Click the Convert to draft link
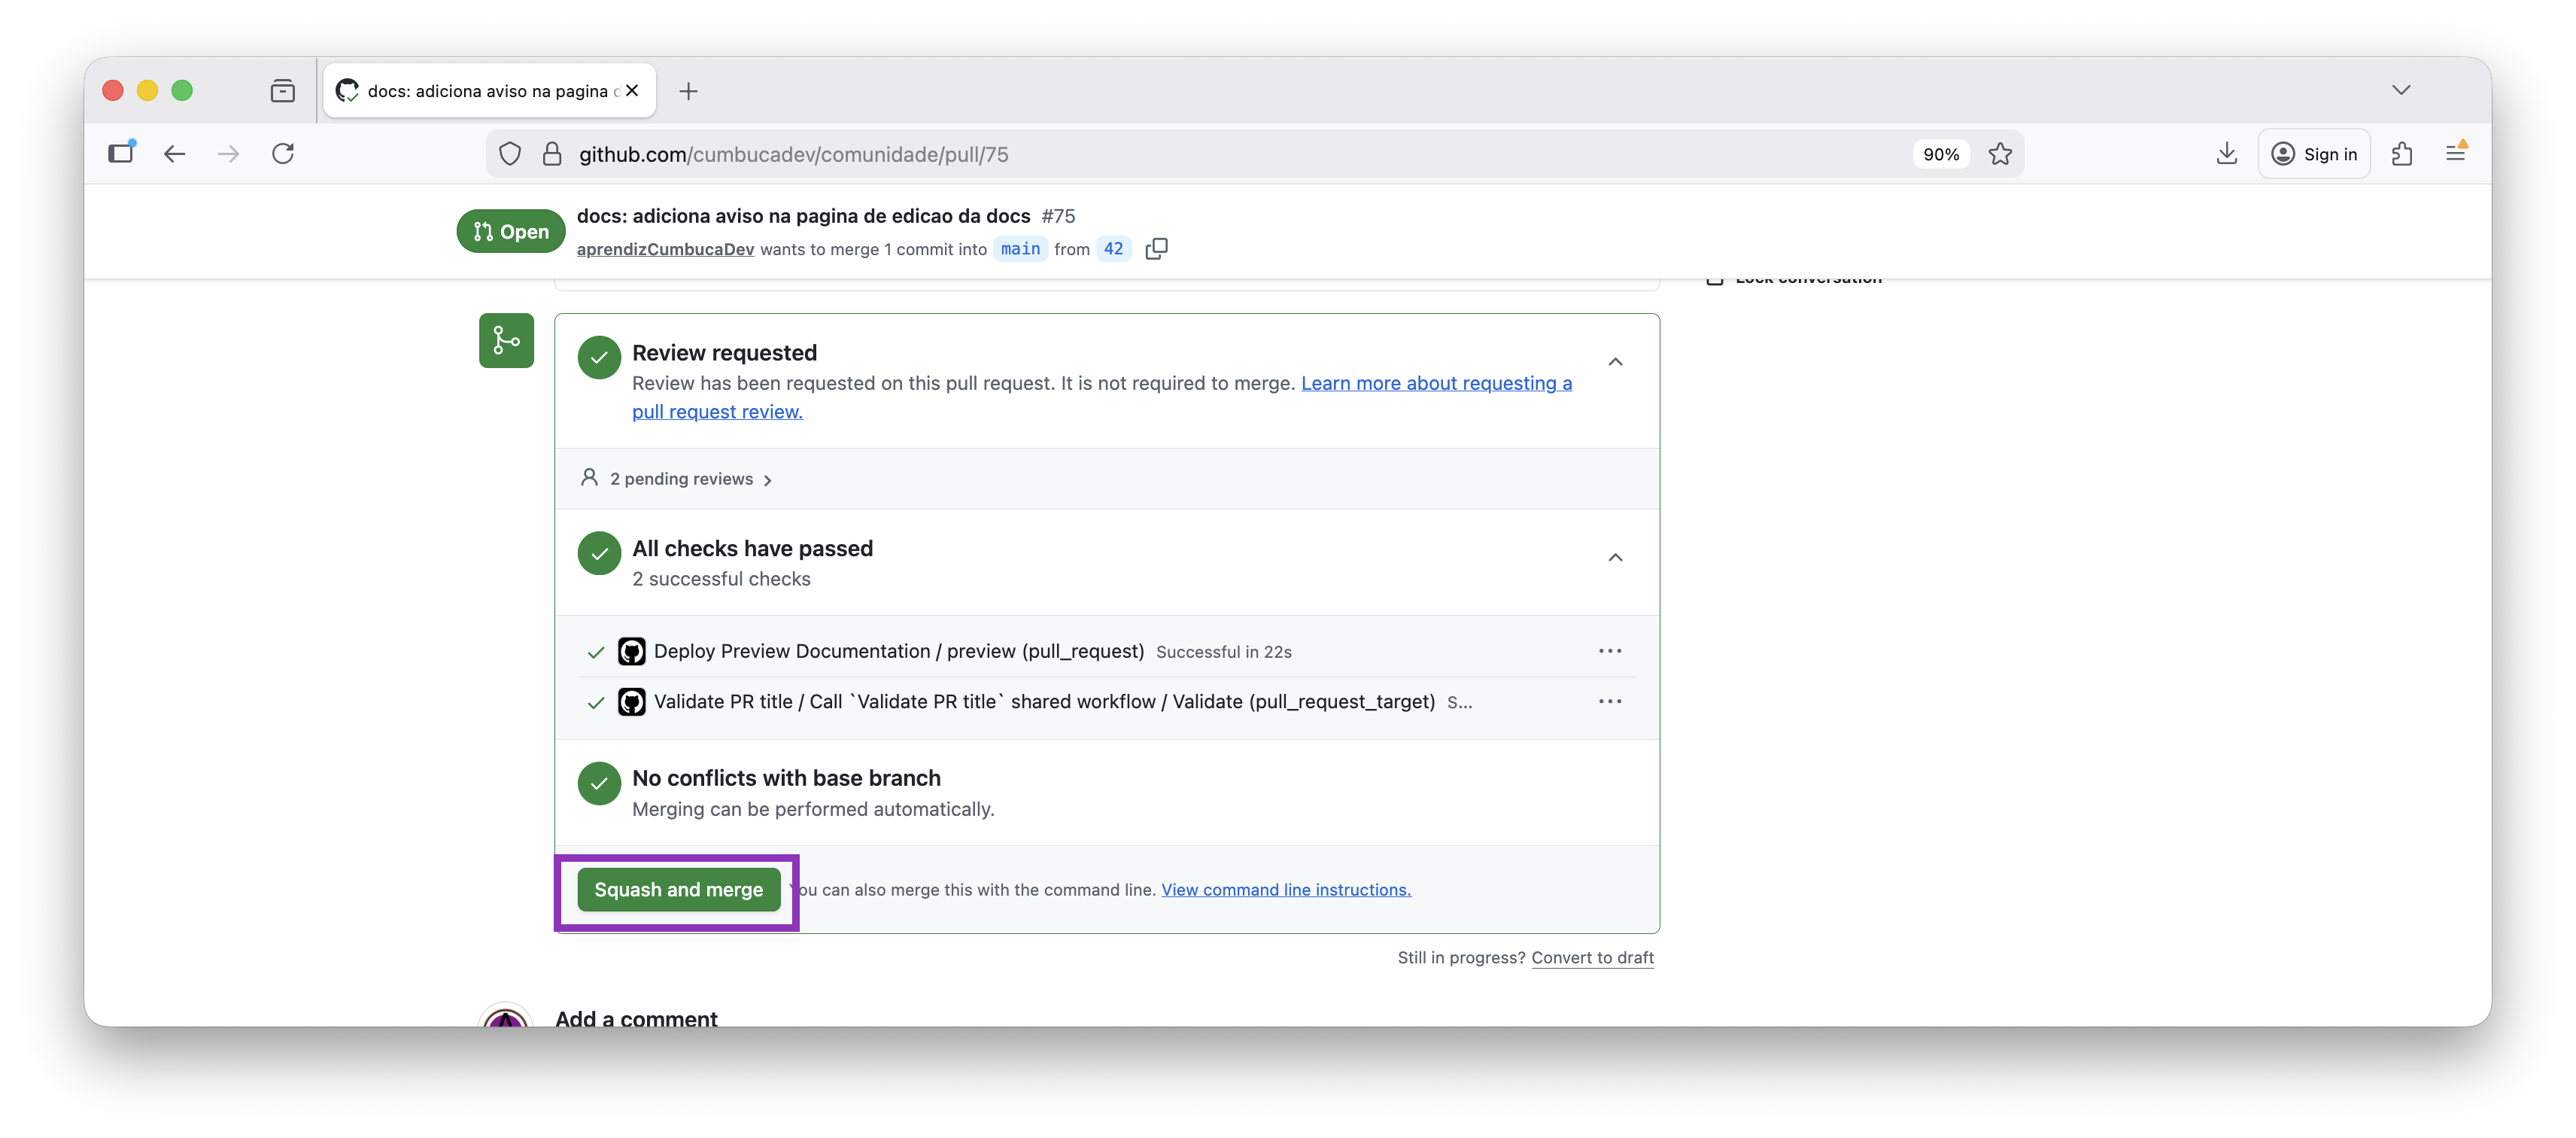This screenshot has height=1138, width=2576. point(1592,958)
